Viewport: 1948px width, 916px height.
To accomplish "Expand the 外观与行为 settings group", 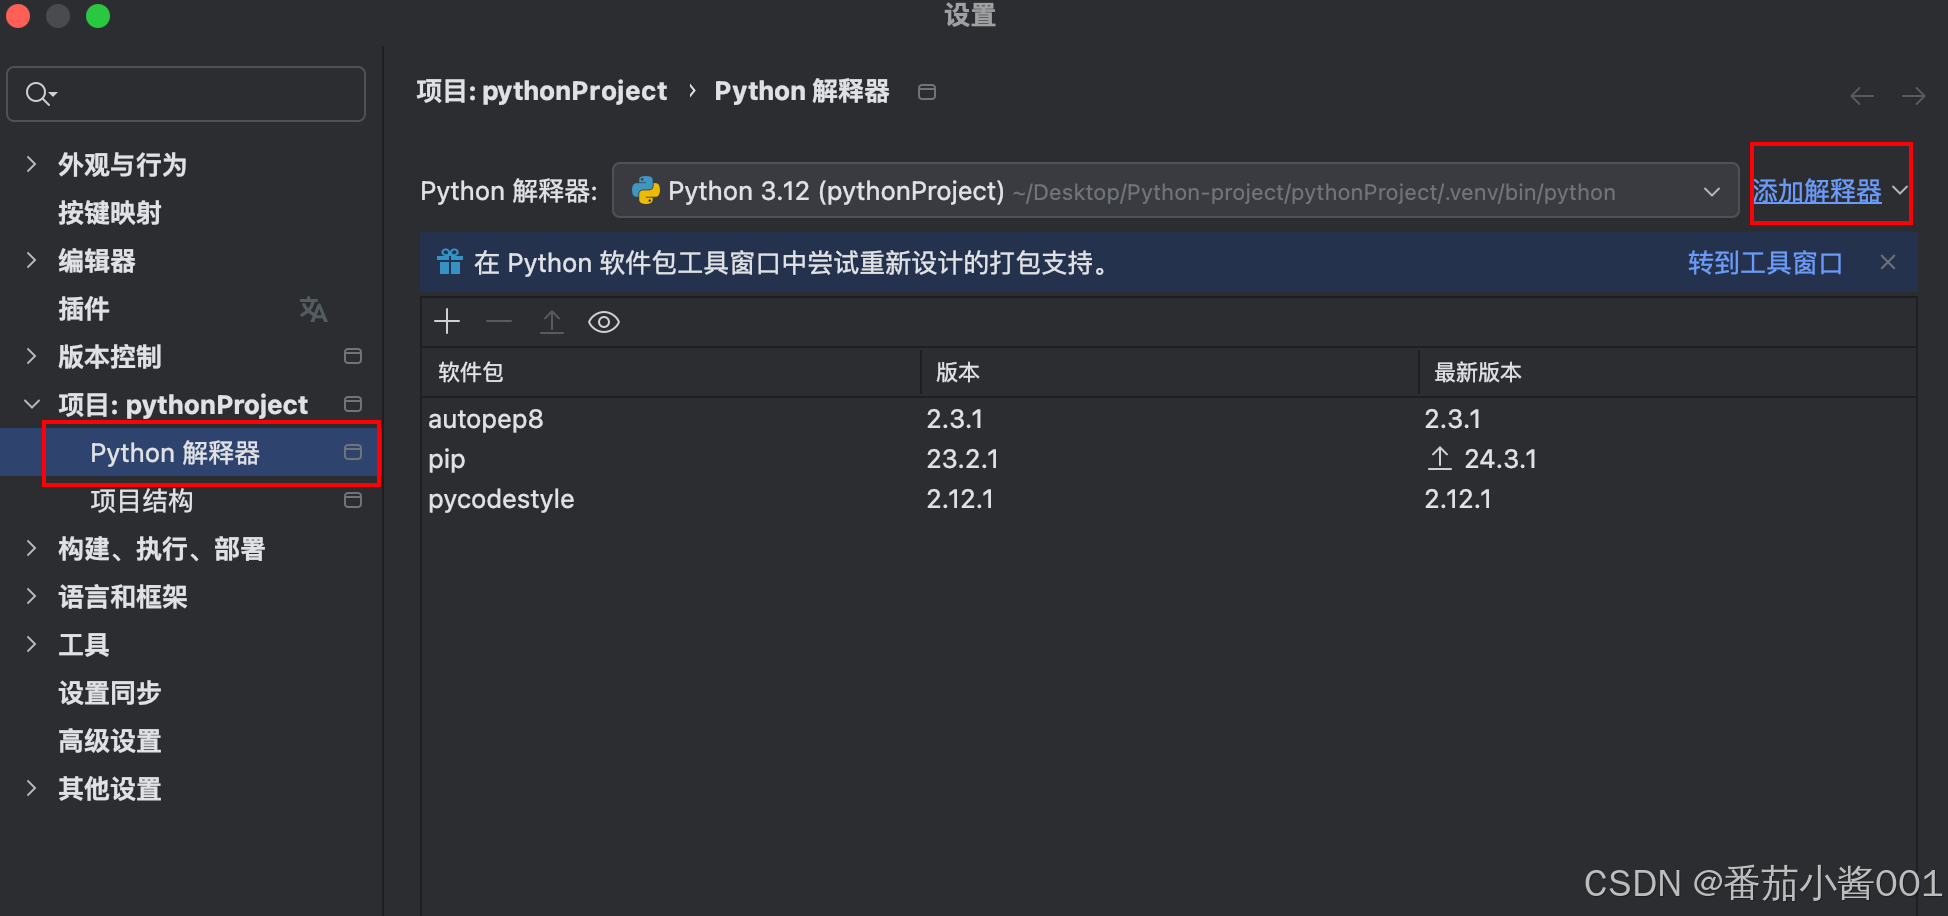I will [x=31, y=165].
